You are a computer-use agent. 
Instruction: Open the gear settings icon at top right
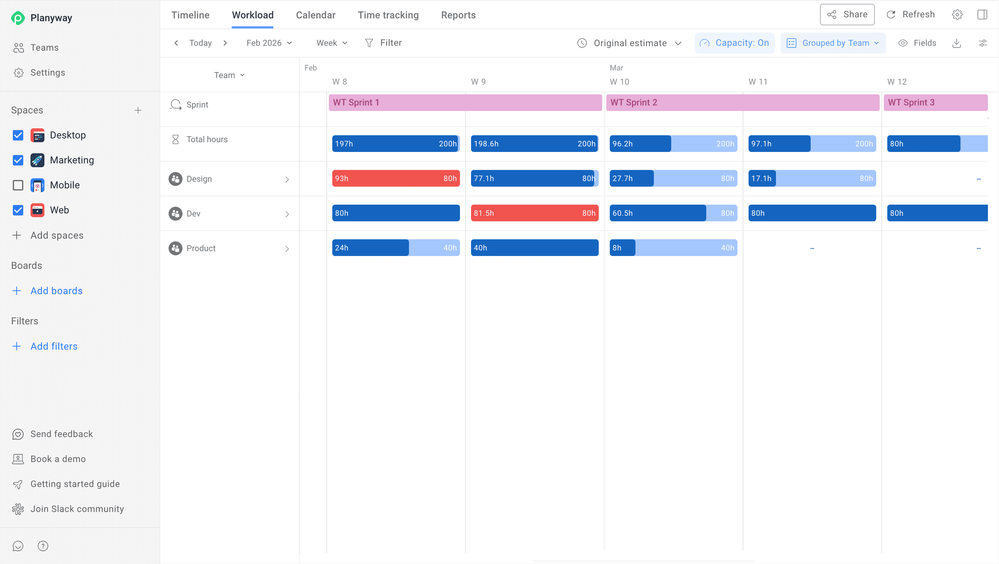[x=957, y=15]
